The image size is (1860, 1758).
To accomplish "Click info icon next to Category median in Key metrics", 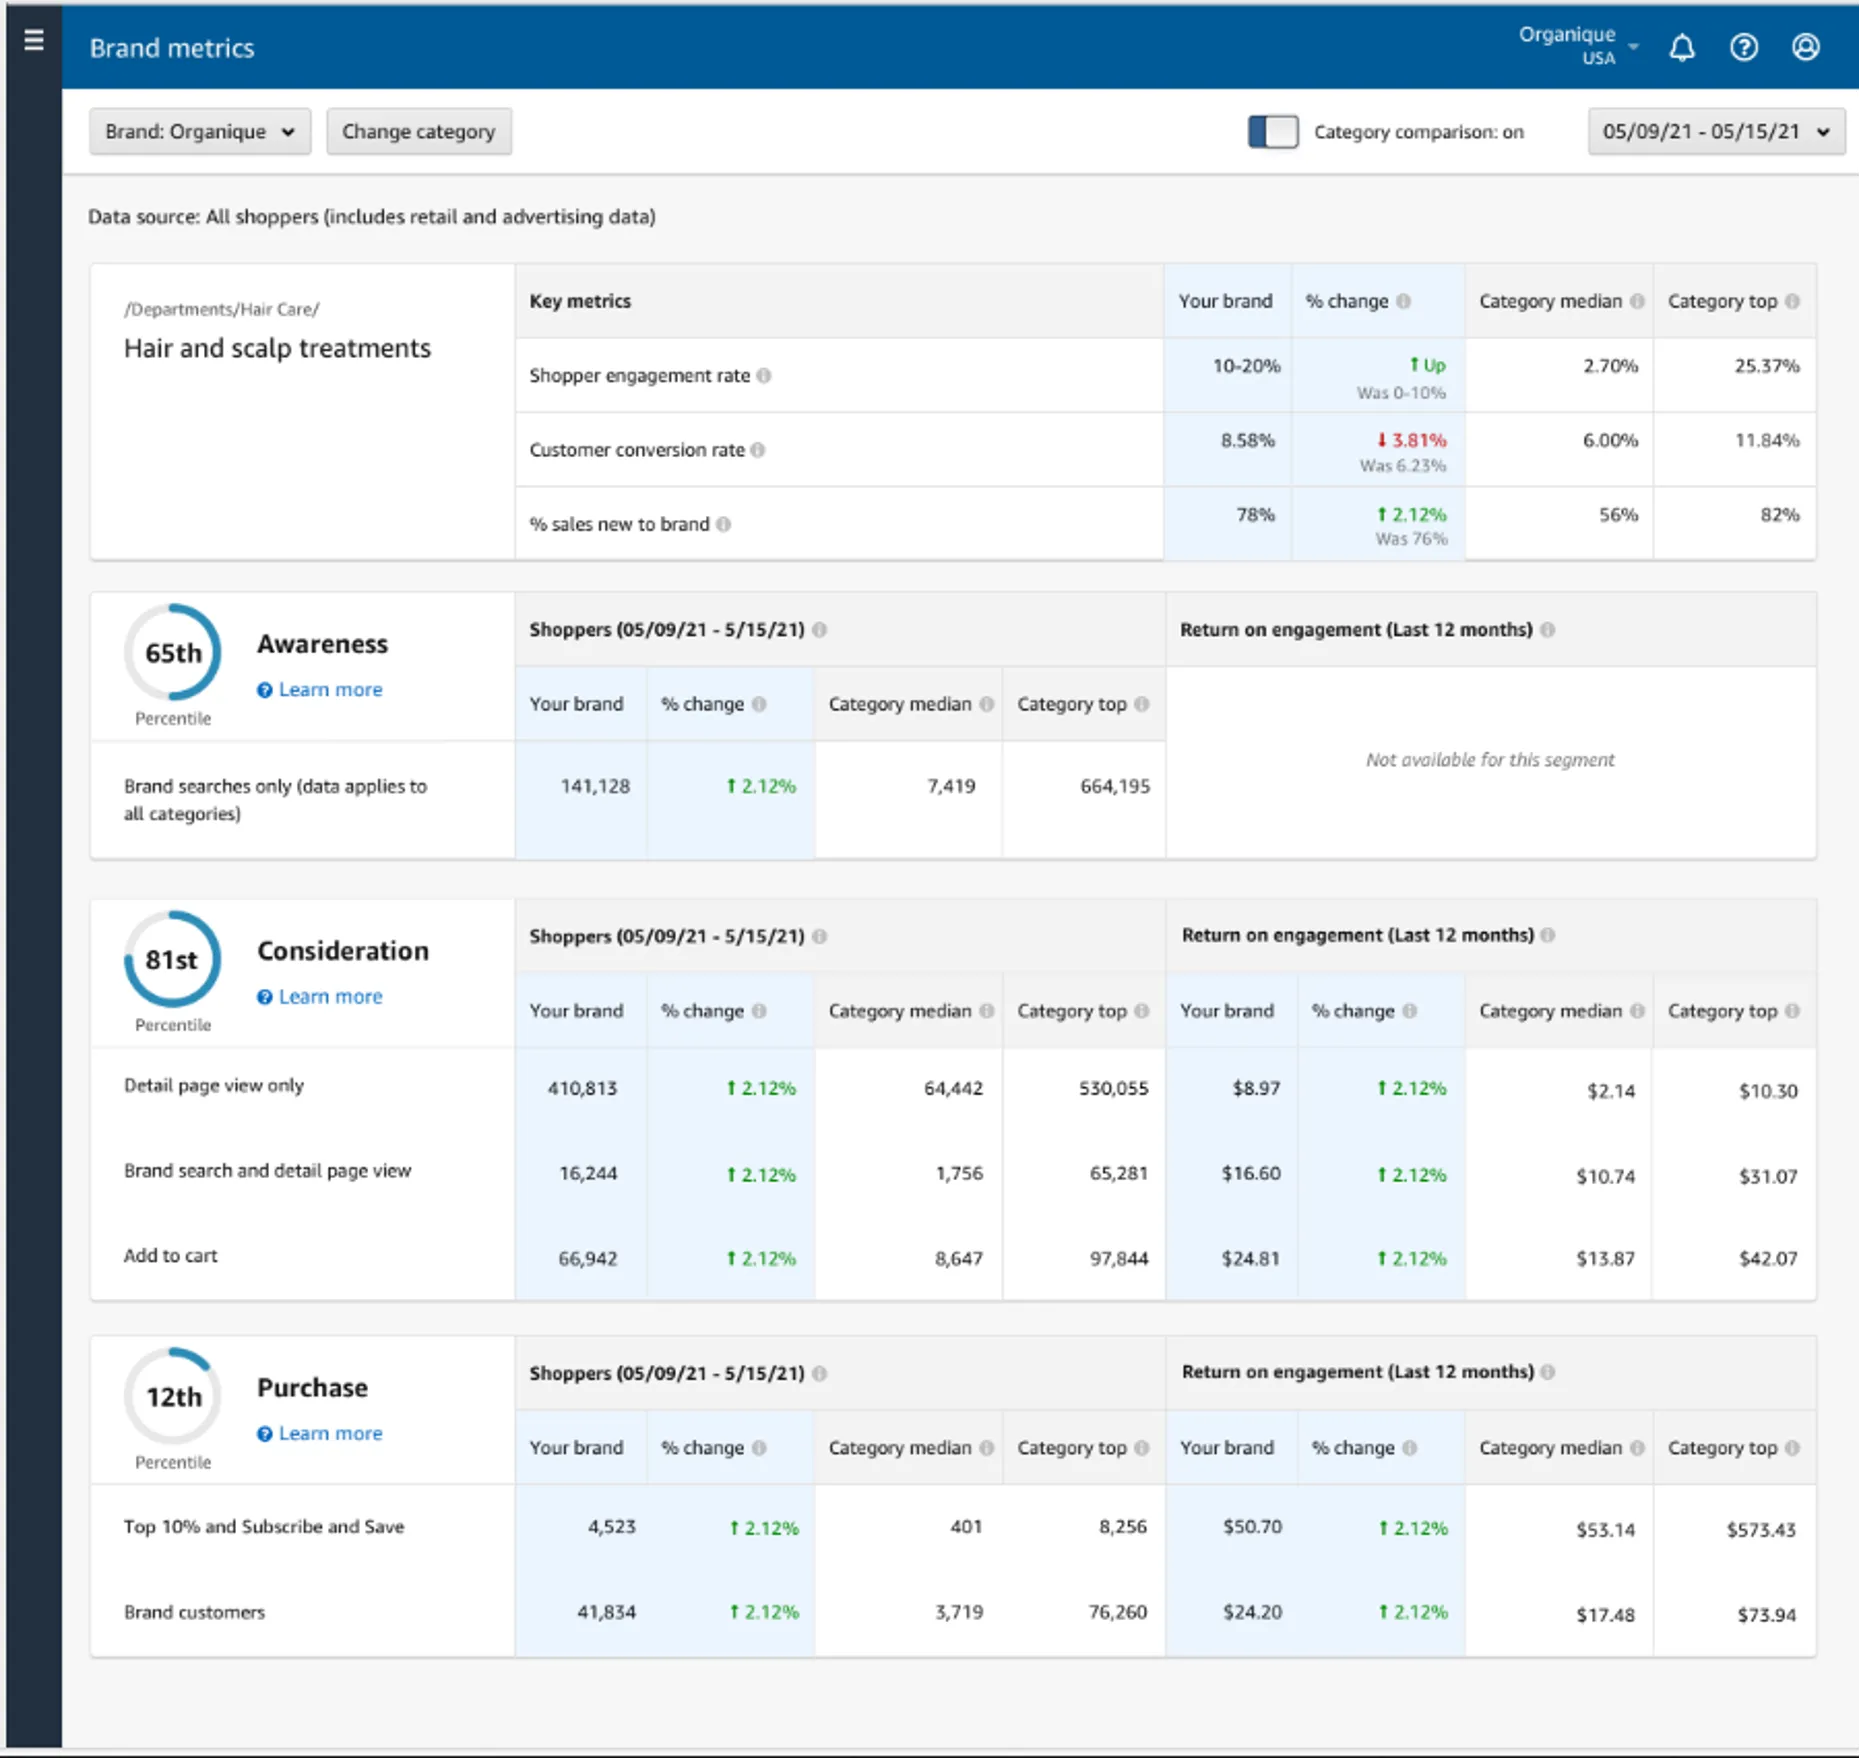I will (1637, 301).
